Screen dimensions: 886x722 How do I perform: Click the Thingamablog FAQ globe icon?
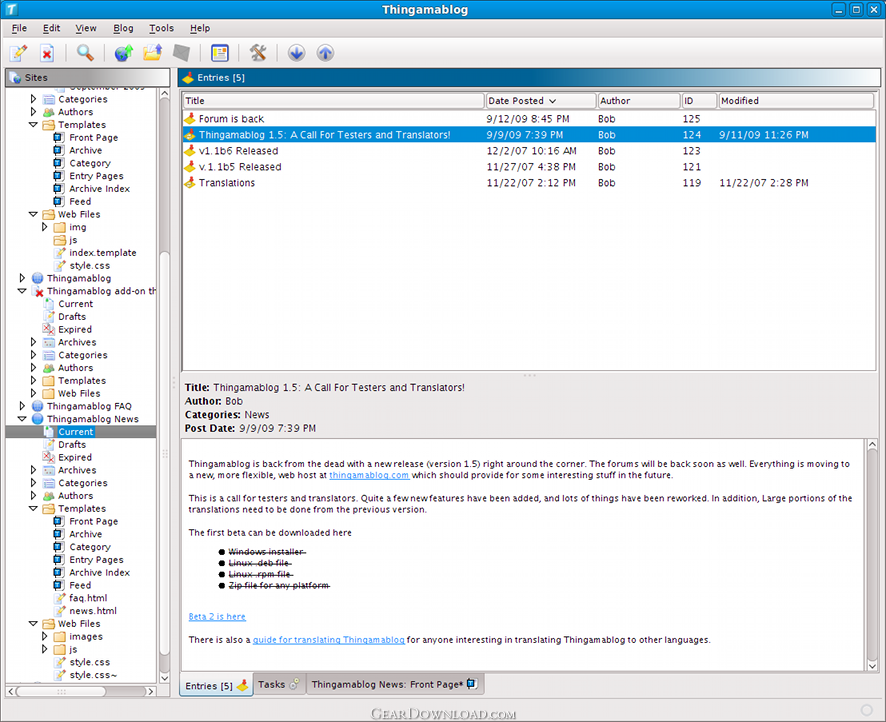coord(38,406)
